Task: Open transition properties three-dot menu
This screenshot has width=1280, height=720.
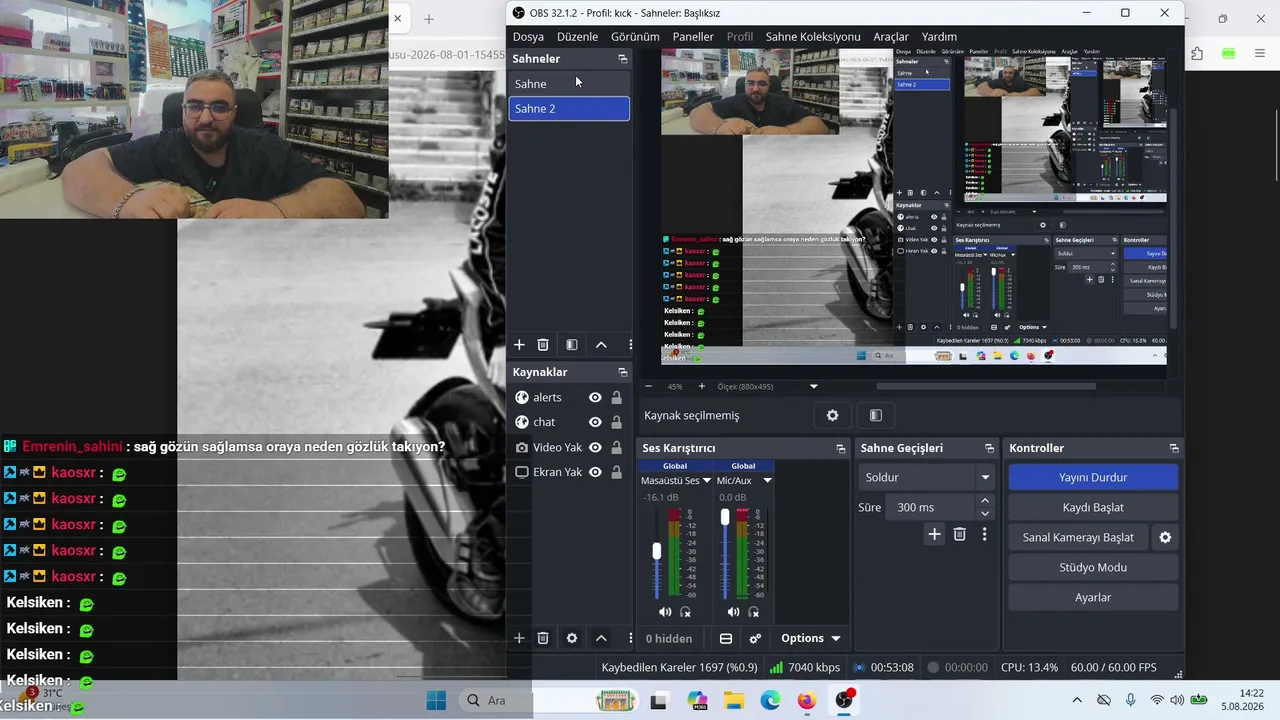Action: click(x=984, y=535)
